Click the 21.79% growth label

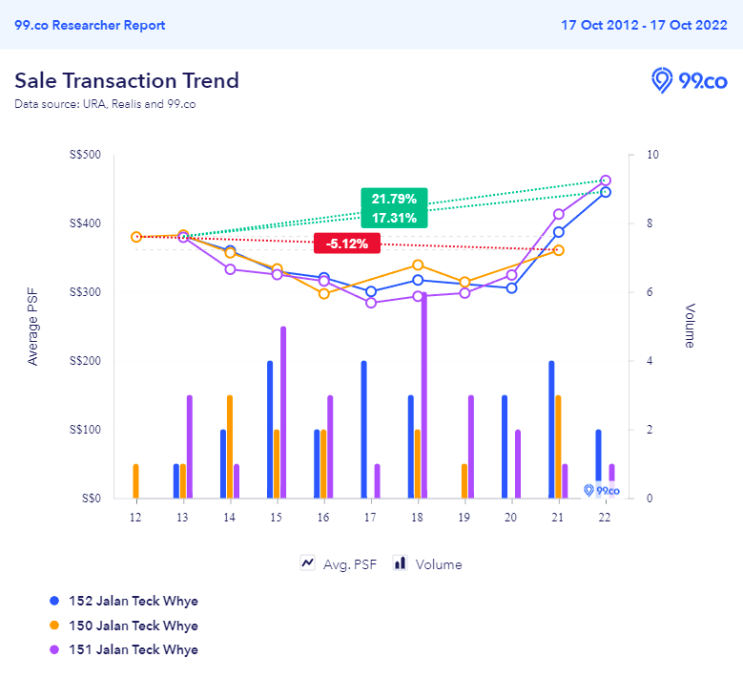pyautogui.click(x=395, y=198)
